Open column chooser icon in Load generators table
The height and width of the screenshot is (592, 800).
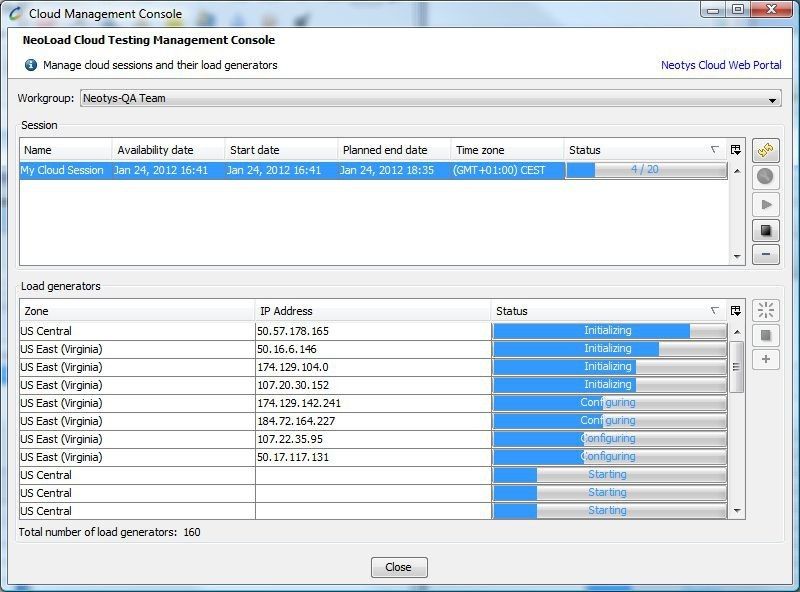pos(736,311)
